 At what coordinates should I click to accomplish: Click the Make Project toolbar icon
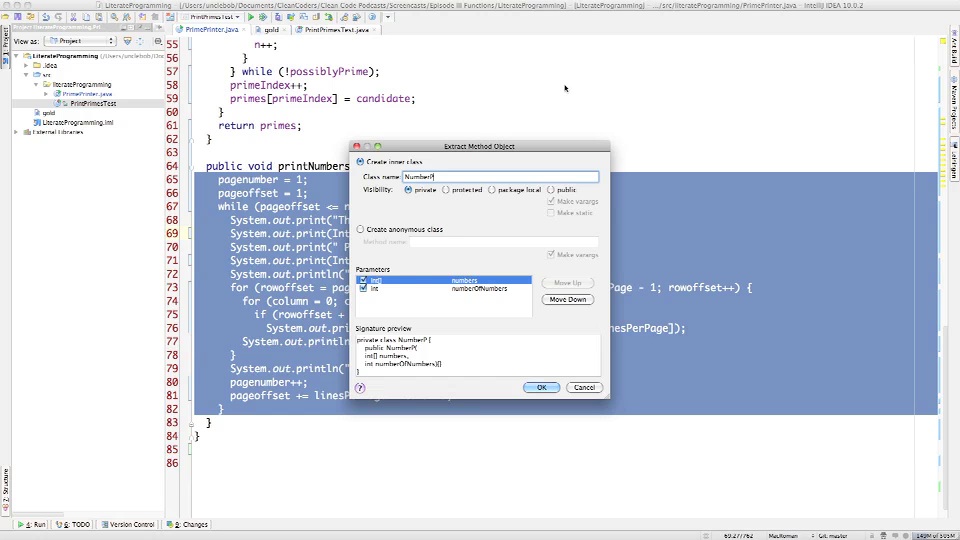[170, 17]
